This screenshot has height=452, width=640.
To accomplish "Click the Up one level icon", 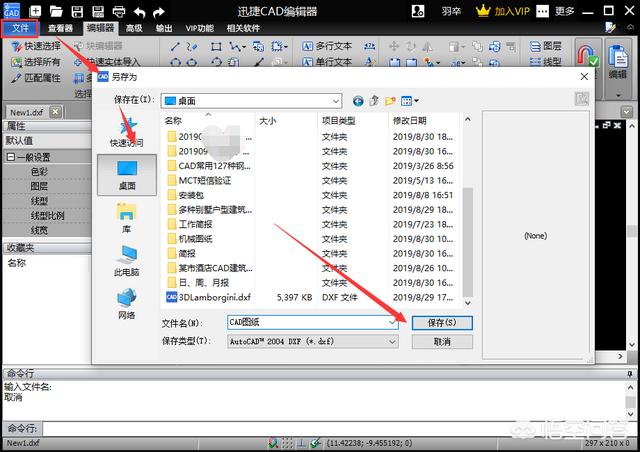I will pos(374,101).
